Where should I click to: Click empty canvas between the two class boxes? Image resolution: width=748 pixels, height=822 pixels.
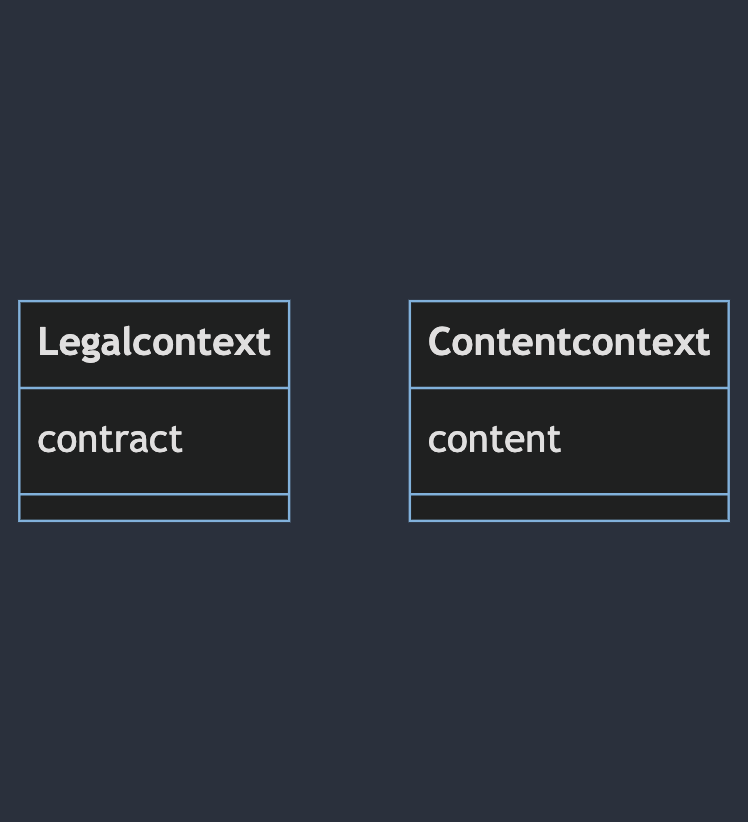(x=349, y=410)
